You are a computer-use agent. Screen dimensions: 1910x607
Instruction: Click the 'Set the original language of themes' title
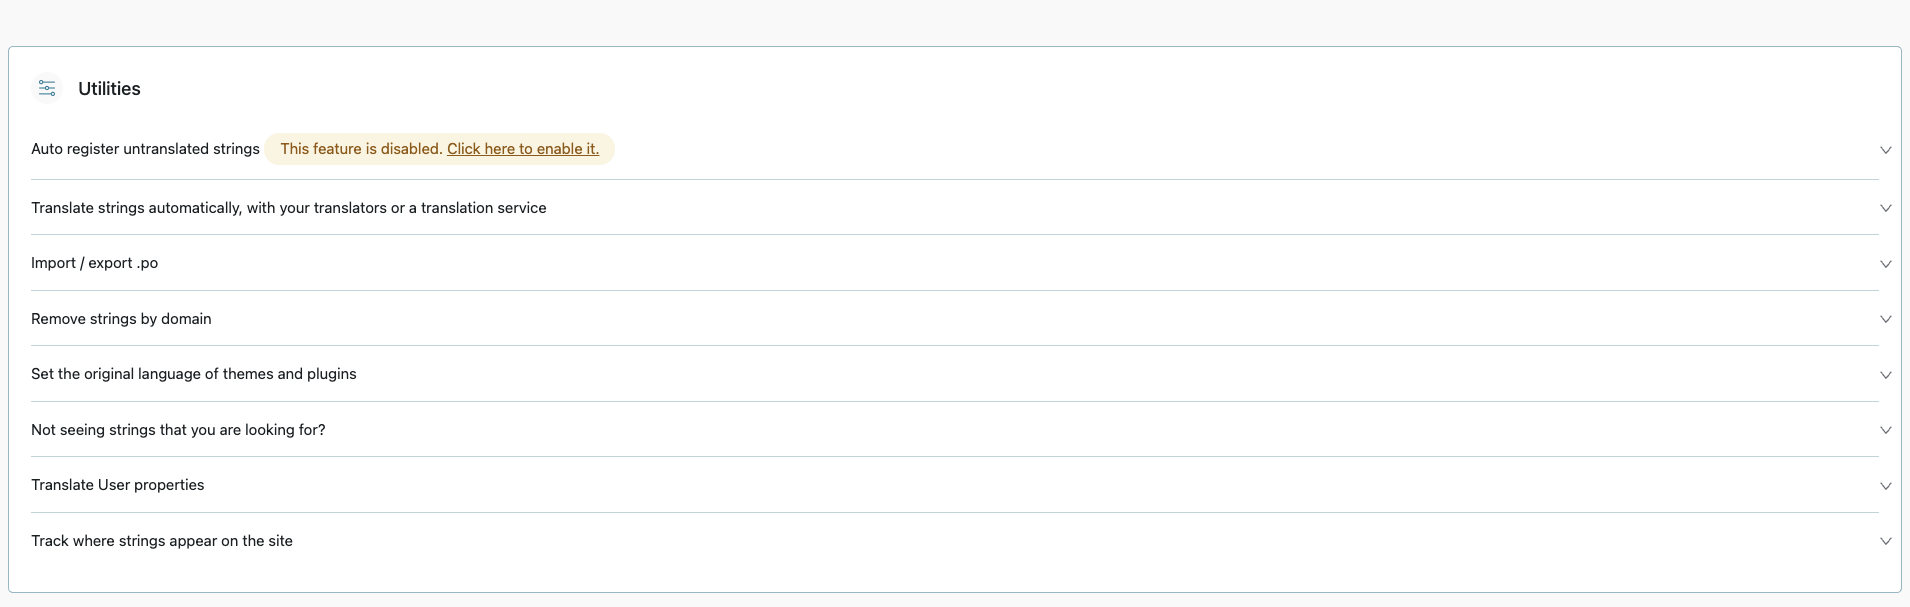[x=193, y=374]
